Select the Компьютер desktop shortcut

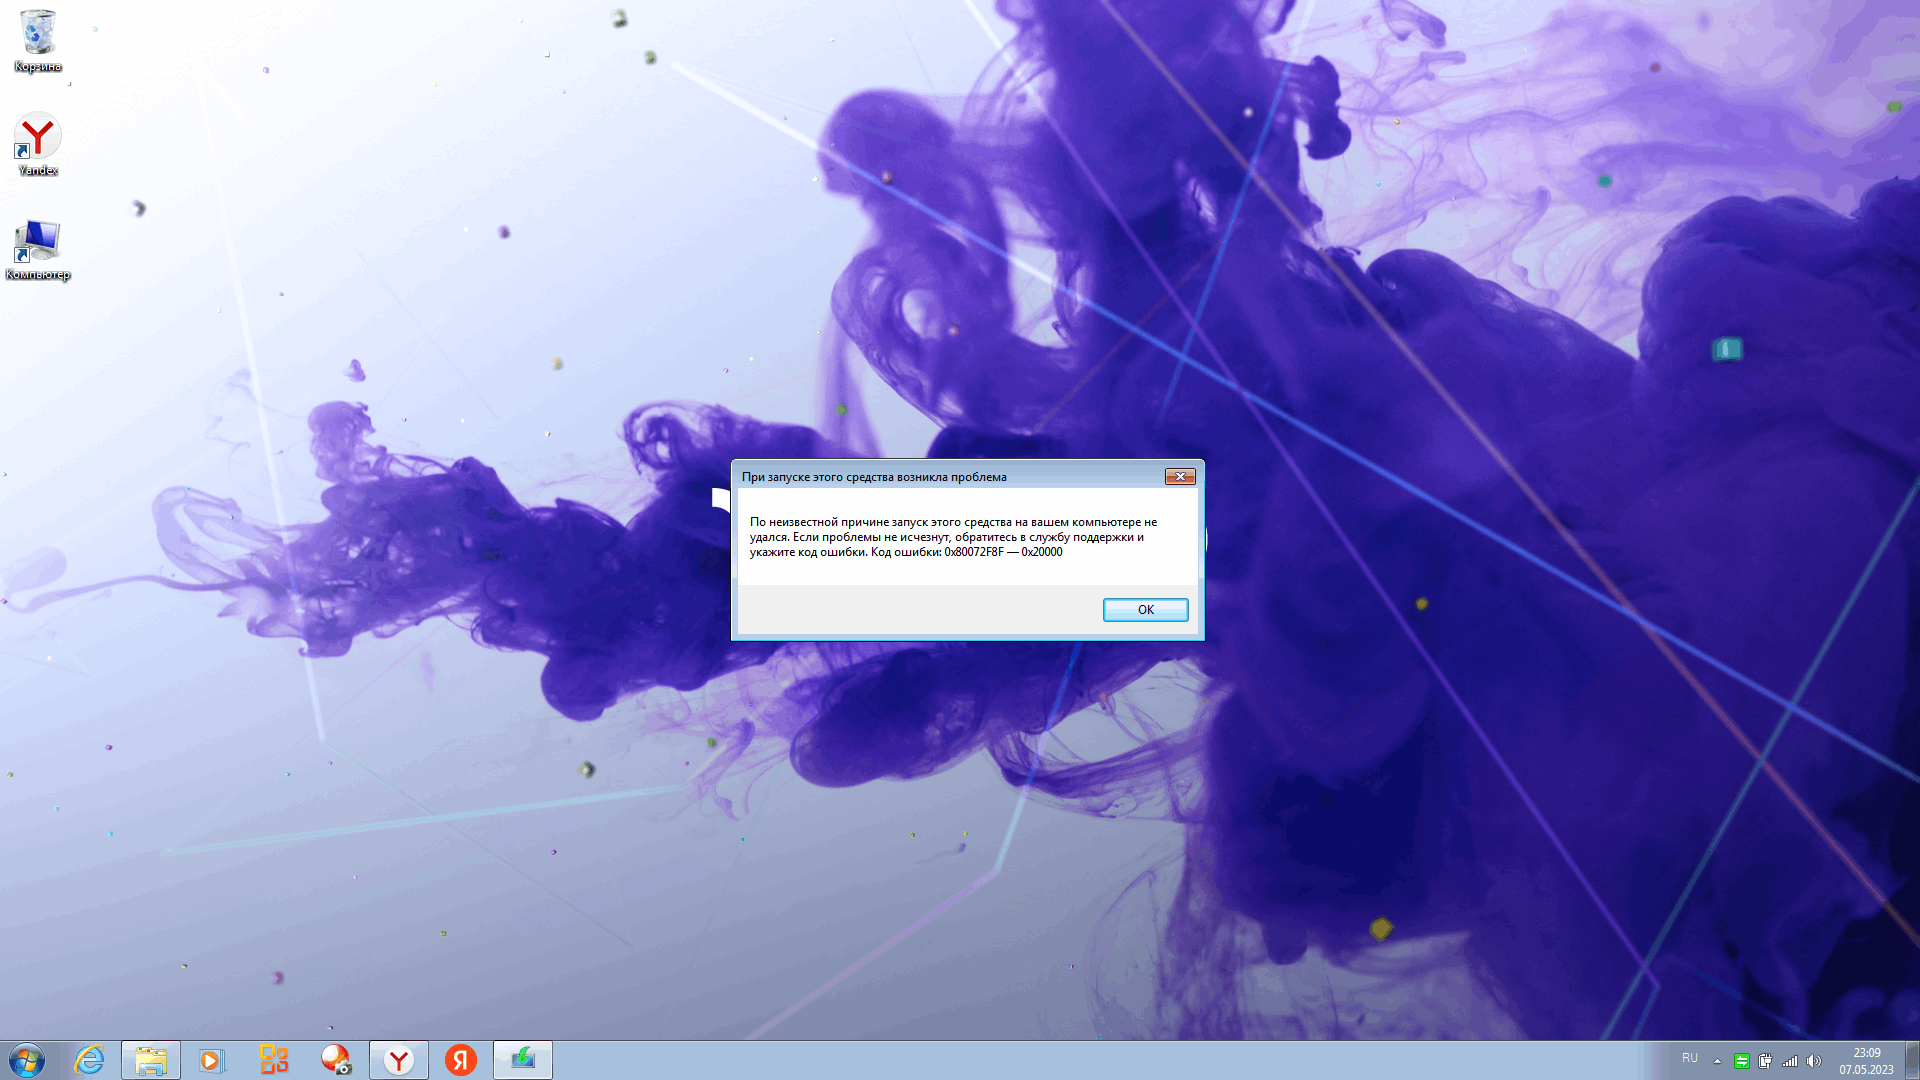pos(38,247)
